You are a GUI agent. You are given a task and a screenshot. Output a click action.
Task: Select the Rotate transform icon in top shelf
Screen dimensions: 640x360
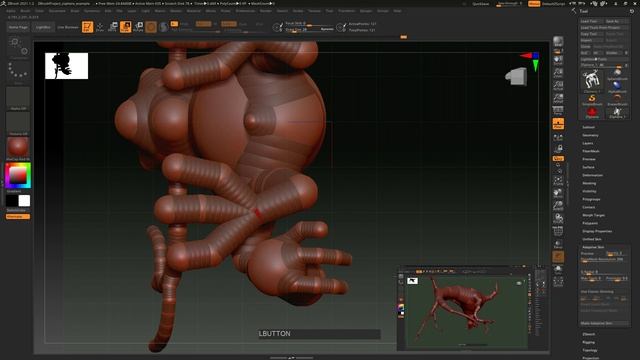point(138,27)
